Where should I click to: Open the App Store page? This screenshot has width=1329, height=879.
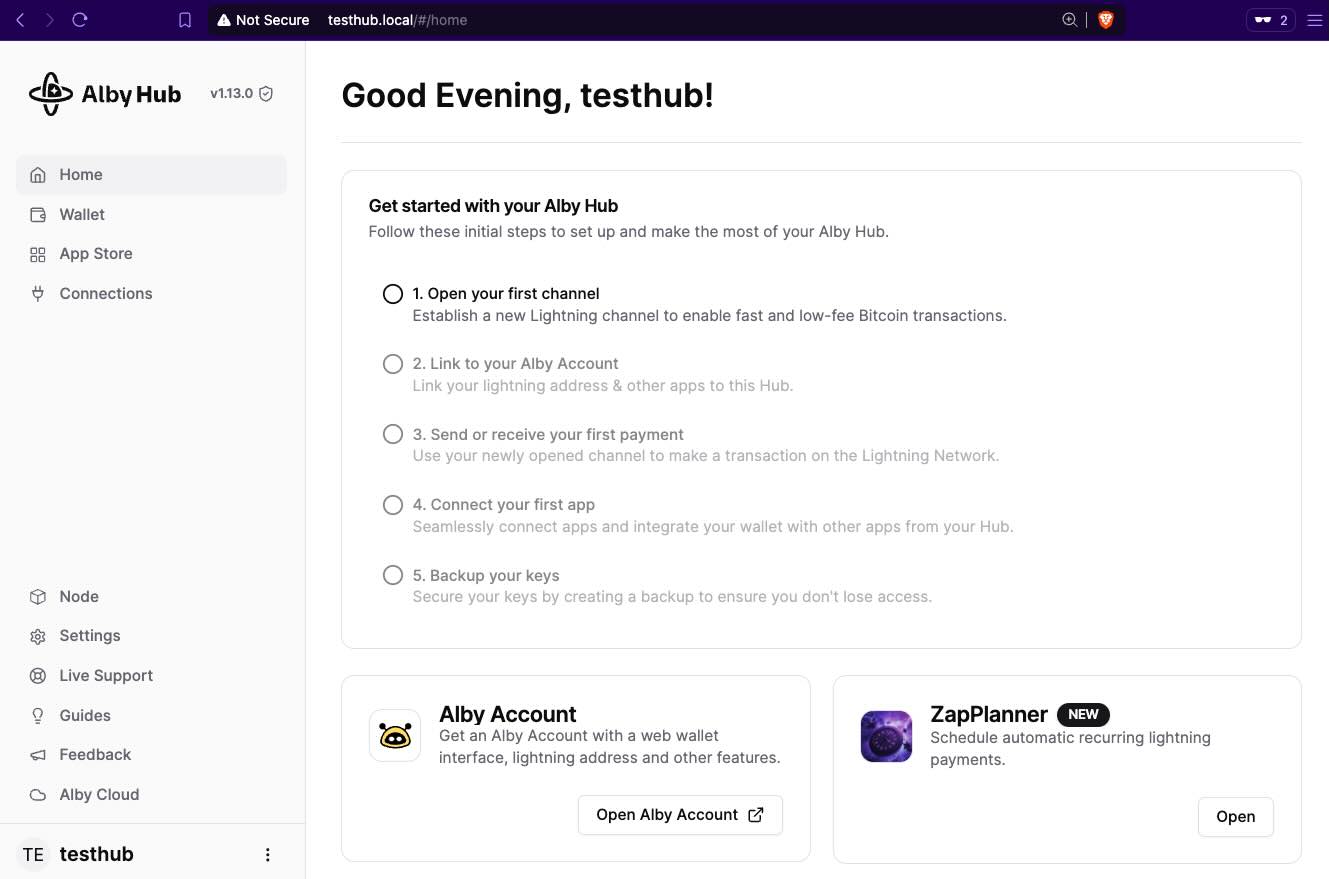[x=151, y=254]
